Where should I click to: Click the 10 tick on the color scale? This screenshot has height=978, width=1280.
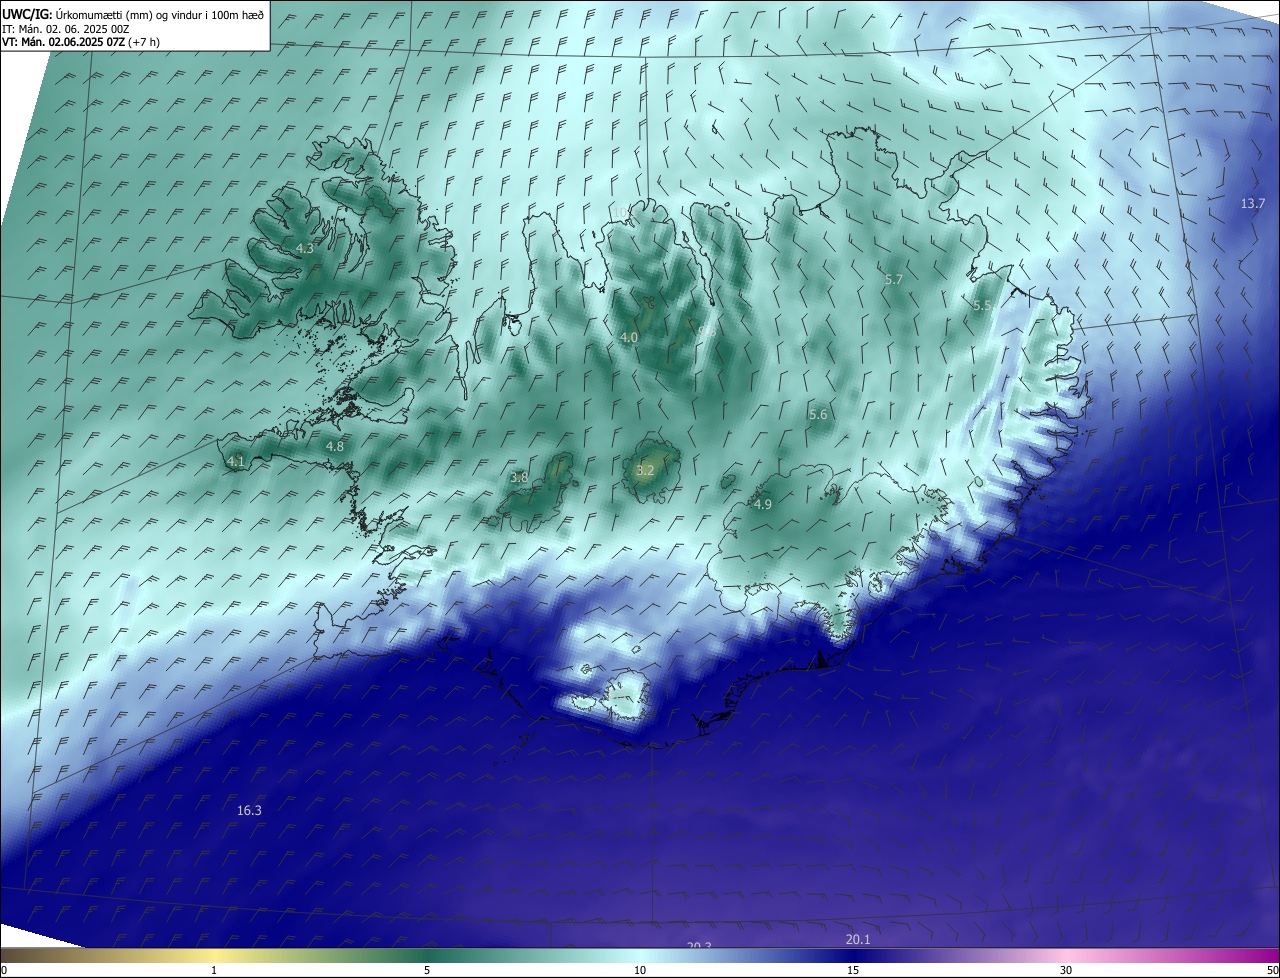pos(640,970)
